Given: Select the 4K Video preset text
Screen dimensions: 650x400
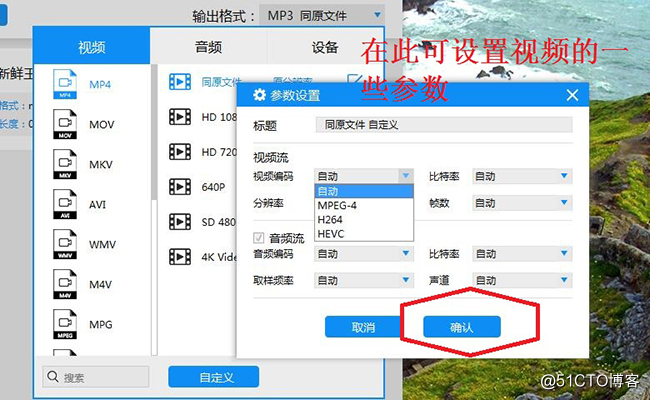Looking at the screenshot, I should point(219,257).
